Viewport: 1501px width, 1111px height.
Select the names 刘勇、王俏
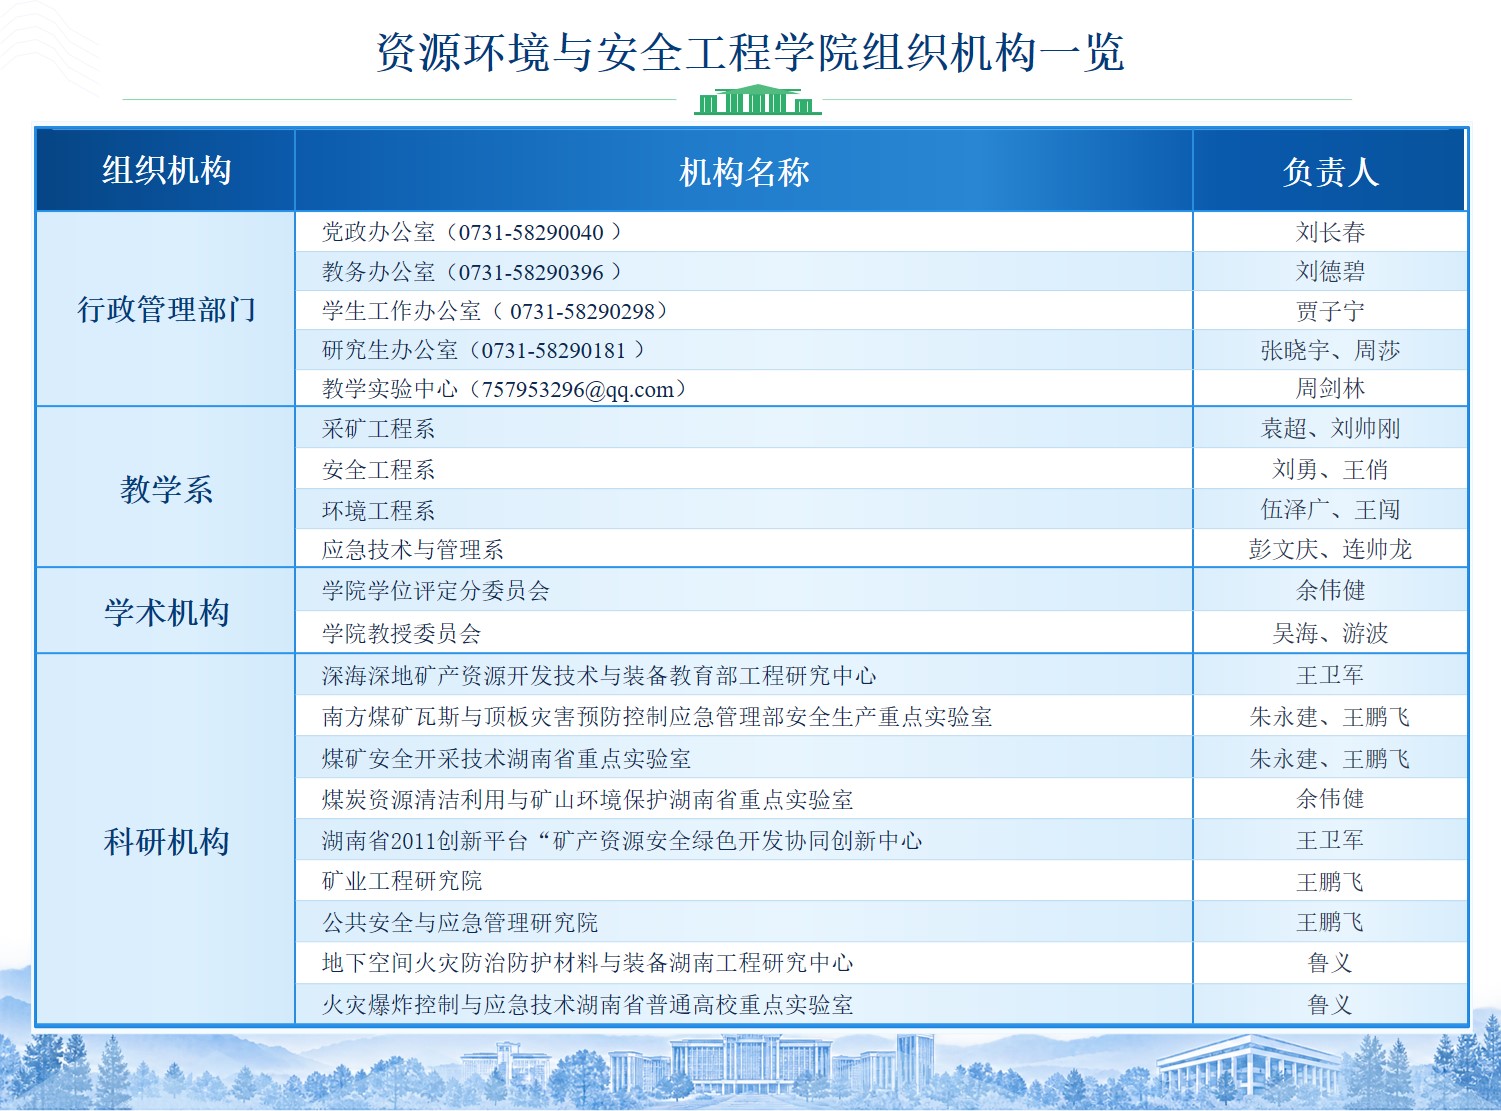pyautogui.click(x=1330, y=469)
